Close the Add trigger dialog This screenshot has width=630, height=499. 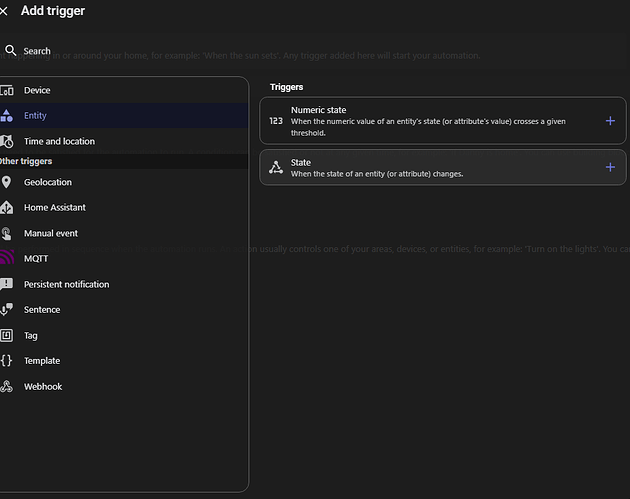(x=5, y=11)
